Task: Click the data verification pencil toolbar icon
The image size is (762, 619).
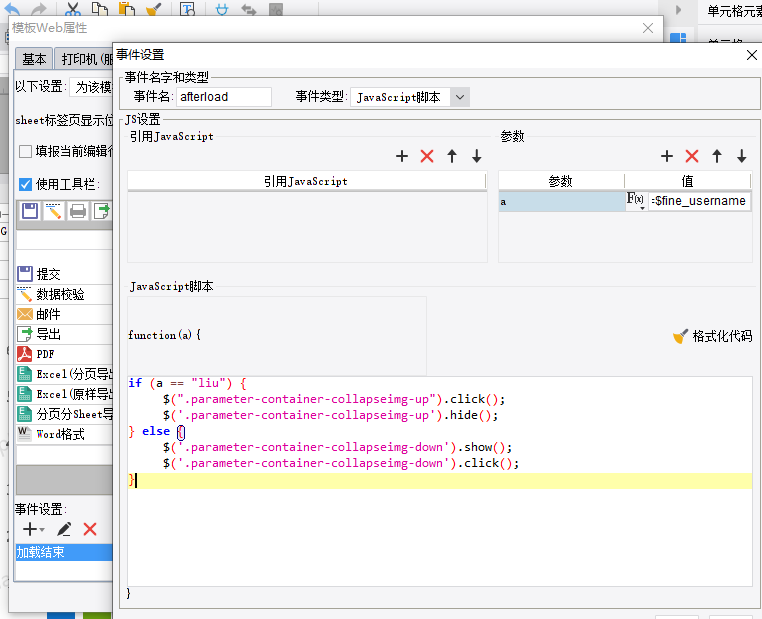Action: (x=53, y=211)
